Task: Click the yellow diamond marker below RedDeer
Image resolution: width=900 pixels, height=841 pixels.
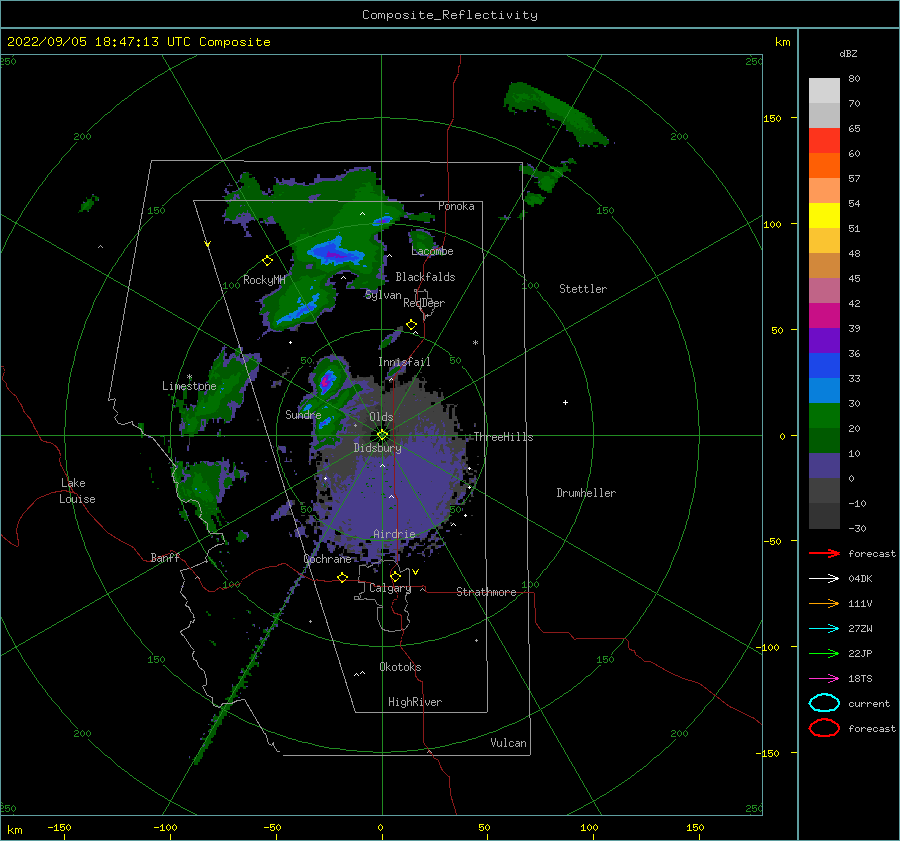Action: (411, 325)
